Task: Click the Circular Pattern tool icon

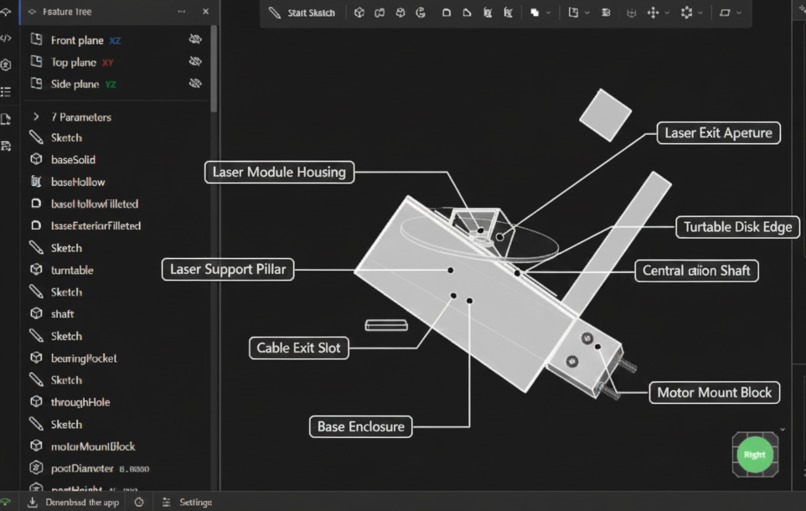Action: [686, 12]
